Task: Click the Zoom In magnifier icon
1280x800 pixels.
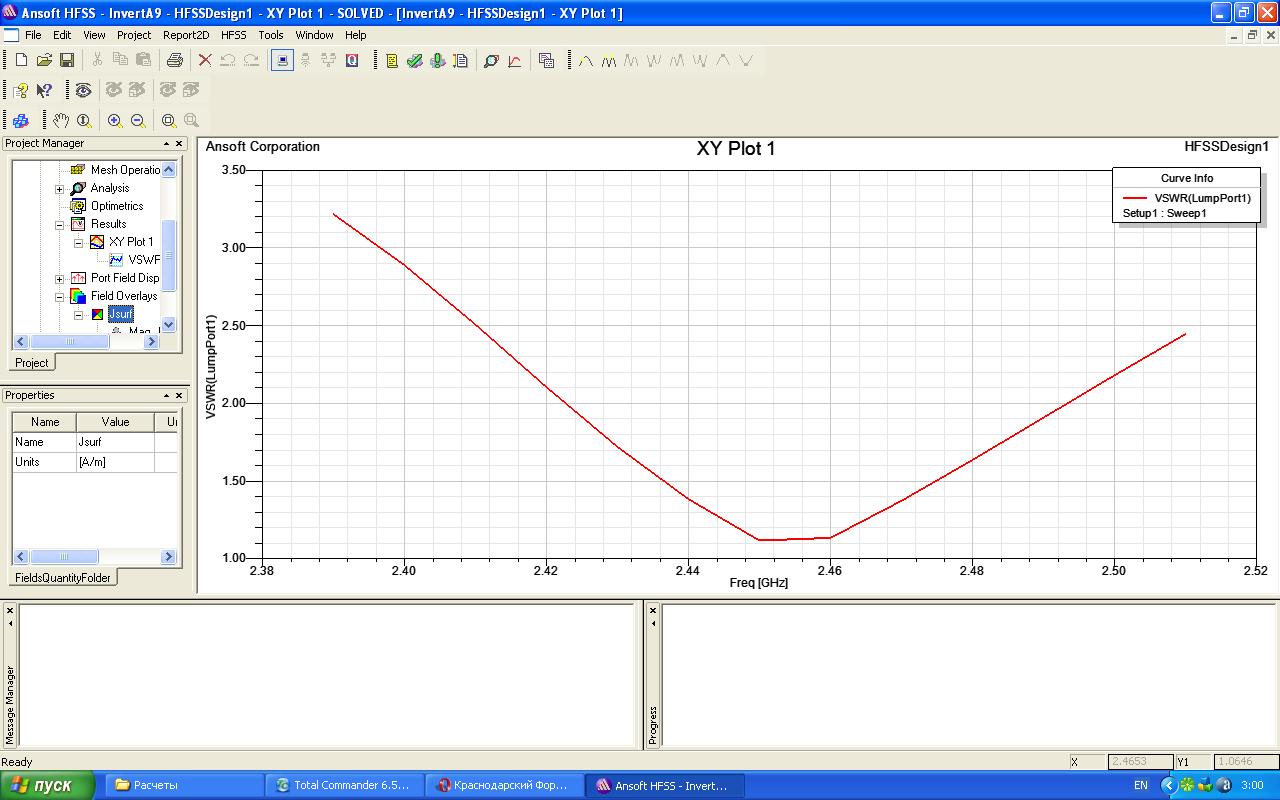Action: pos(115,121)
